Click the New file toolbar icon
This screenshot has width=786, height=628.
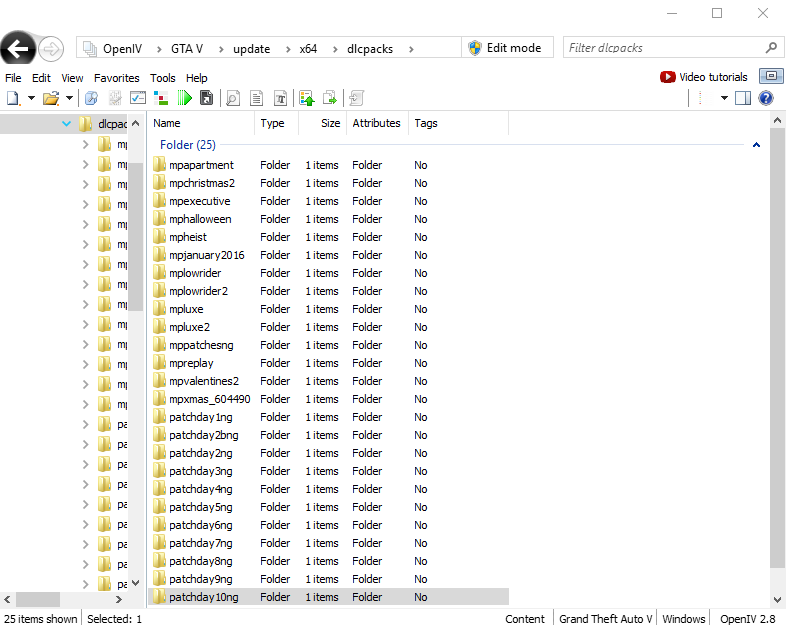point(13,98)
